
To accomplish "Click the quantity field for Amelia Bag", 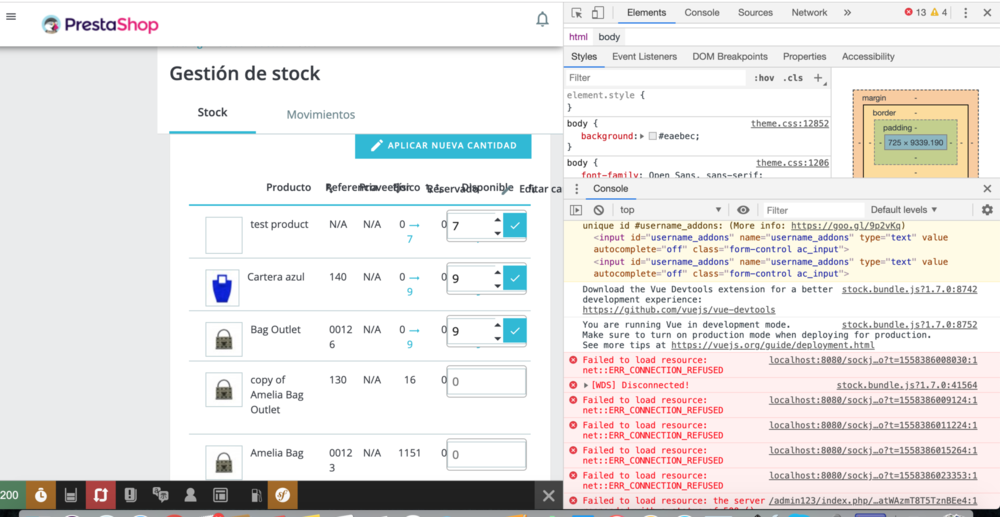I will coord(487,455).
